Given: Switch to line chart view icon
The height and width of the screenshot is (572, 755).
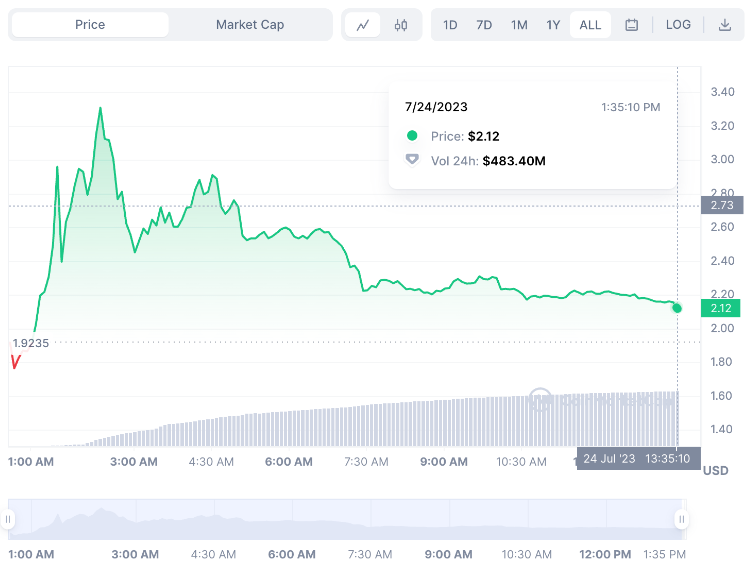Looking at the screenshot, I should pyautogui.click(x=363, y=25).
